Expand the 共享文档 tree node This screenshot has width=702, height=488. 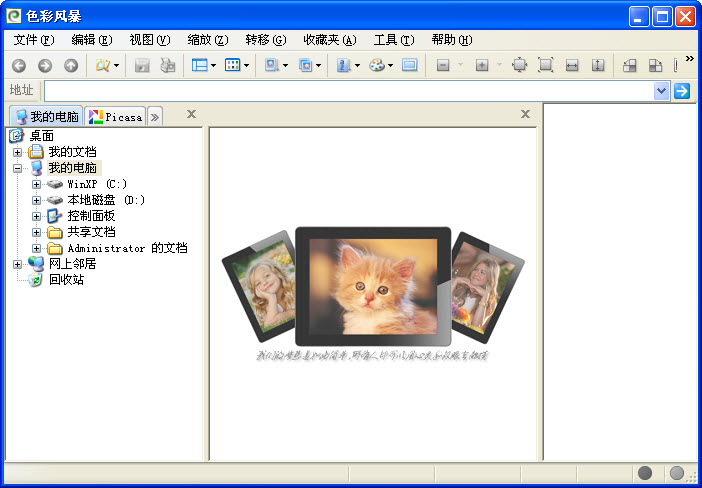click(36, 232)
